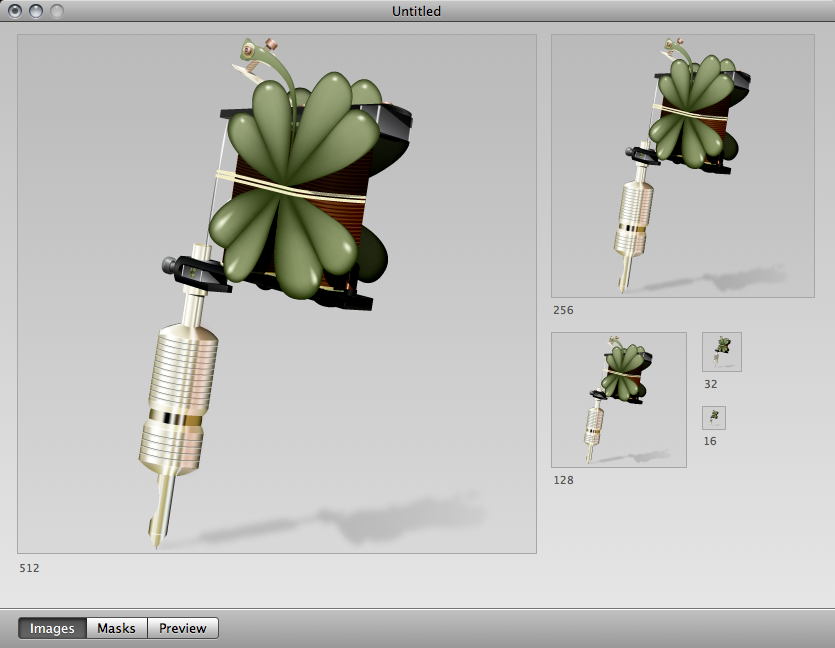The height and width of the screenshot is (648, 835).
Task: Click the 512 size label
Action: point(29,568)
